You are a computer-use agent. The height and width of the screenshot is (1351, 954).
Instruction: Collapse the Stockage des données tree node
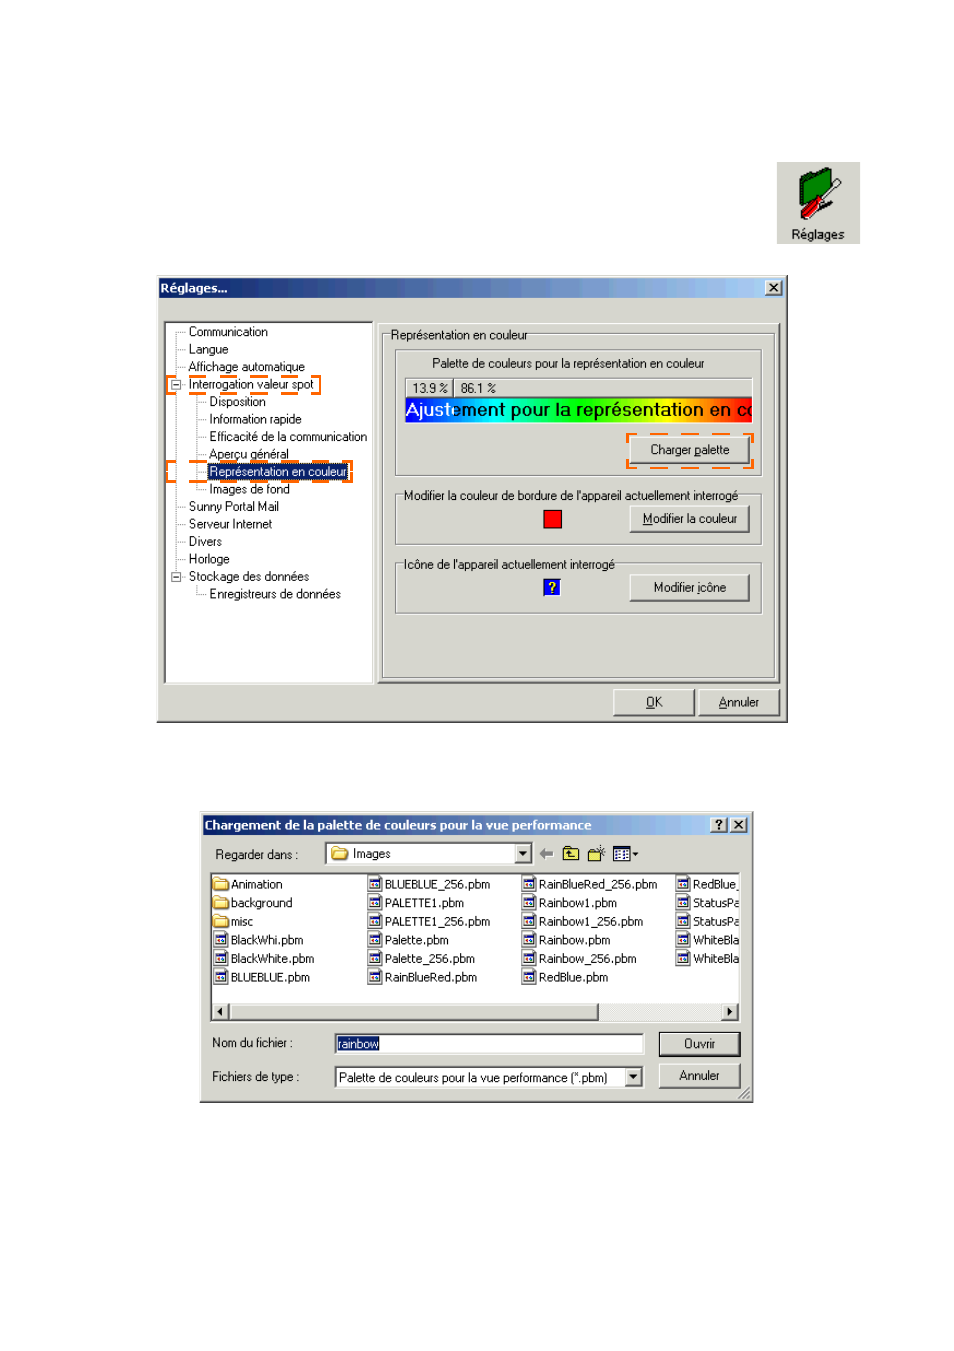click(176, 577)
